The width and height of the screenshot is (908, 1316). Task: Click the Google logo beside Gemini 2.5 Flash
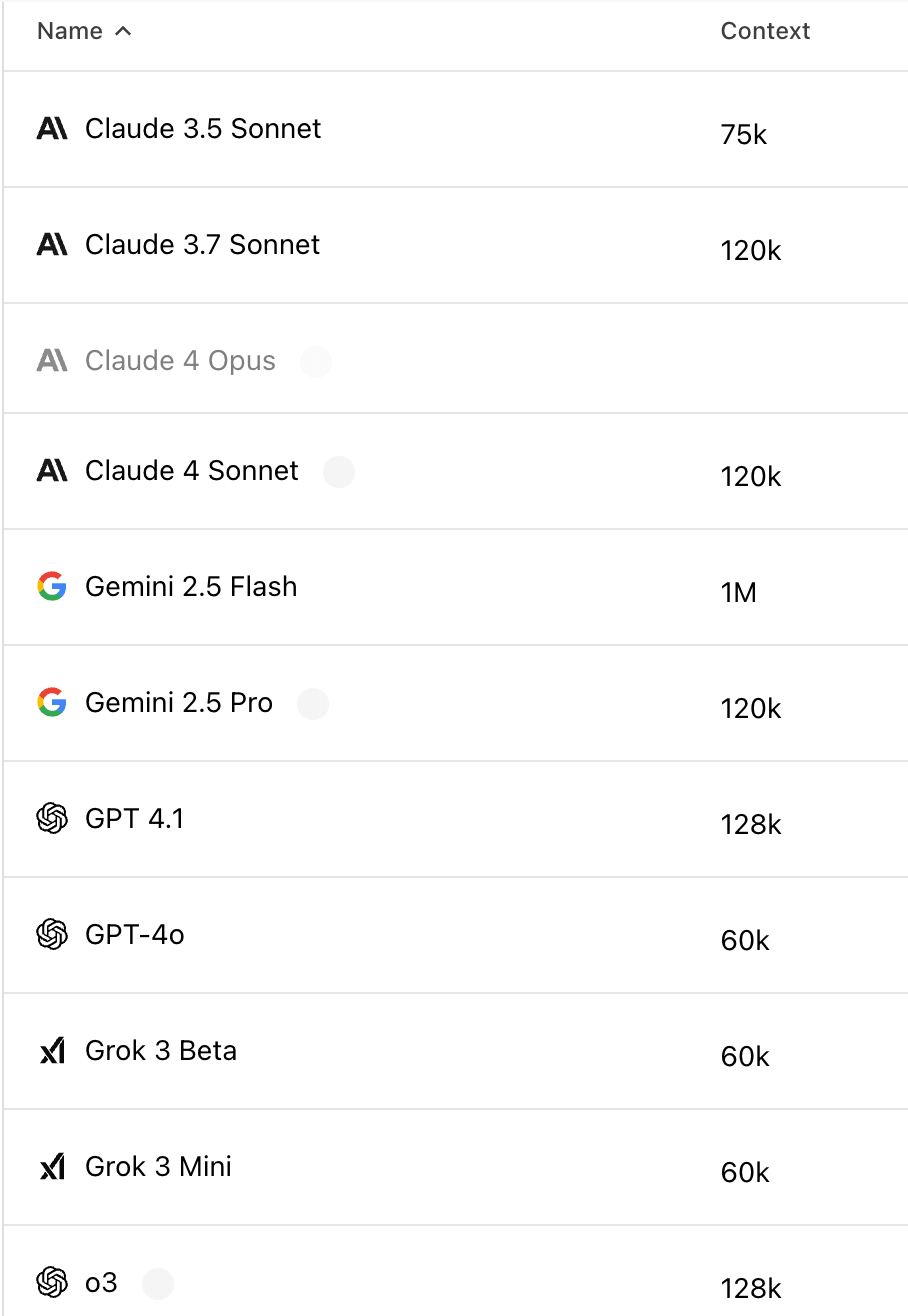tap(52, 587)
